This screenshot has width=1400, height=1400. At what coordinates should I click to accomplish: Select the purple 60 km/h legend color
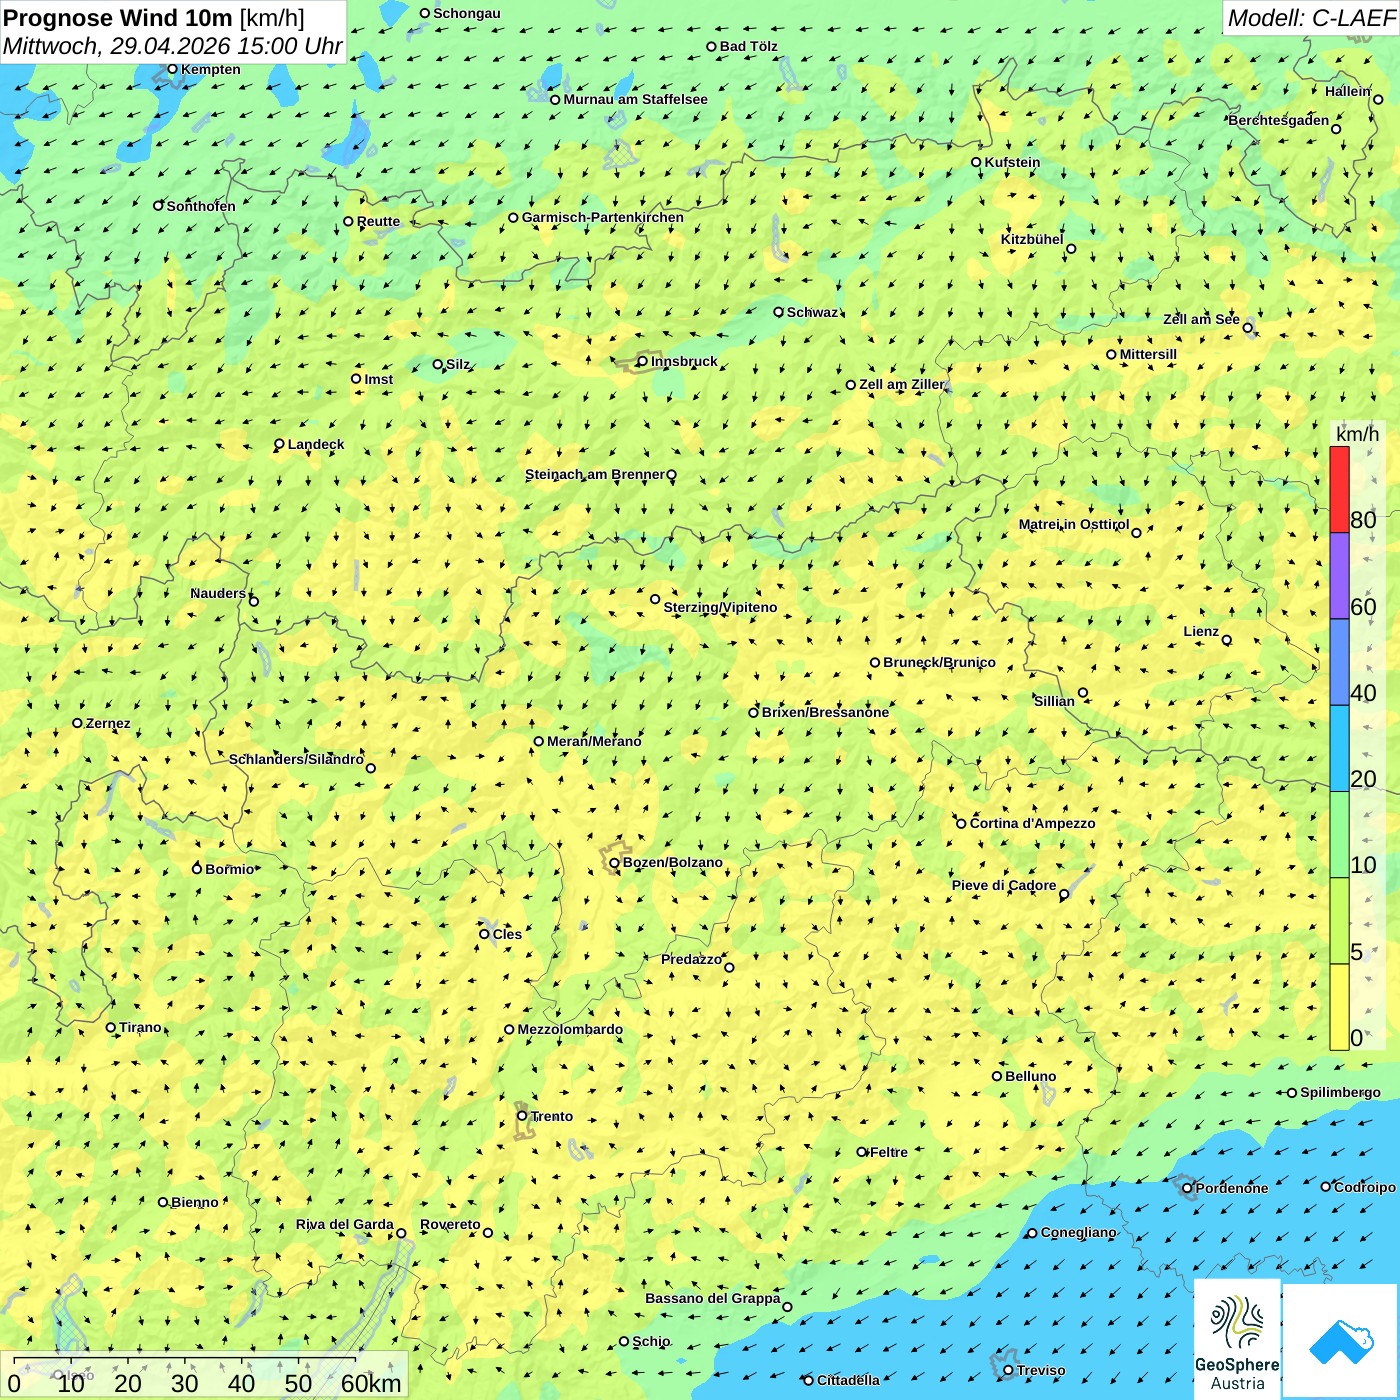pyautogui.click(x=1339, y=576)
